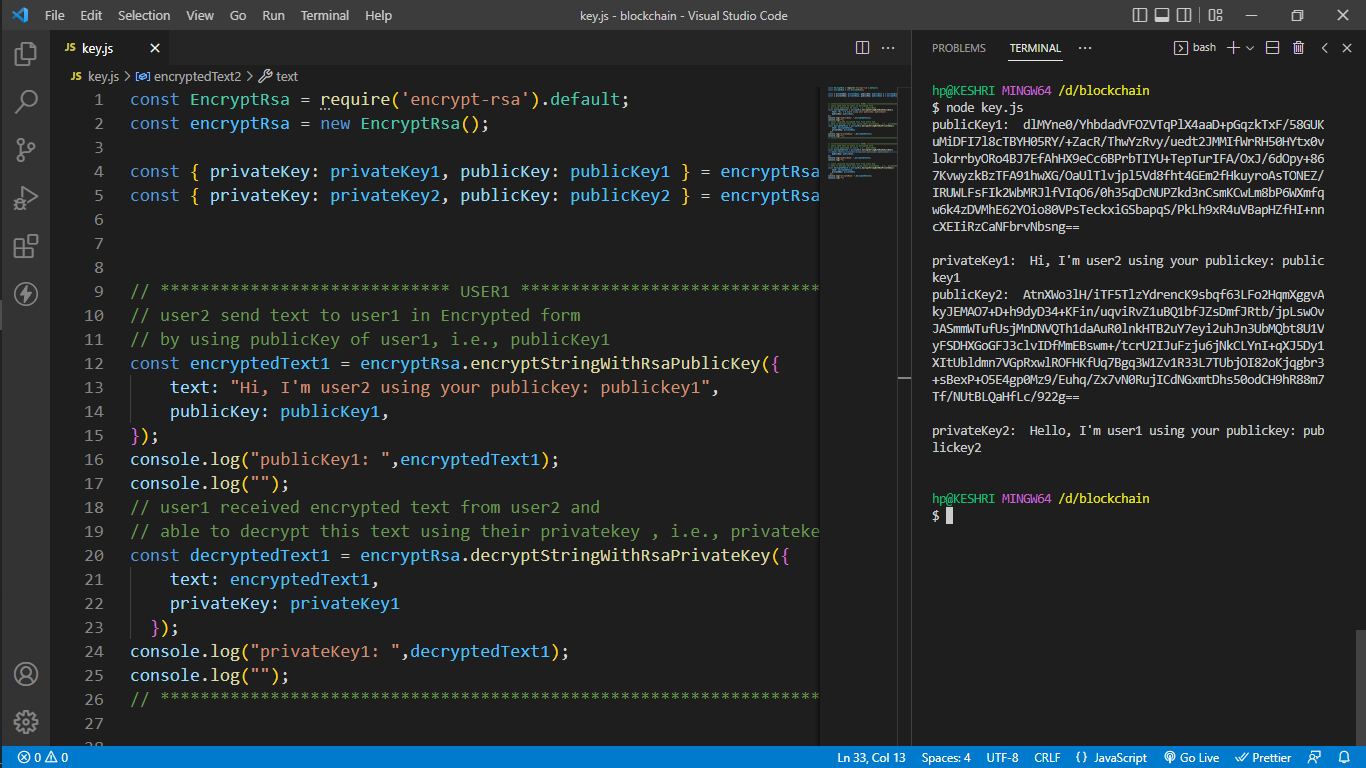Toggle the bottom panel layout button

(x=1164, y=16)
